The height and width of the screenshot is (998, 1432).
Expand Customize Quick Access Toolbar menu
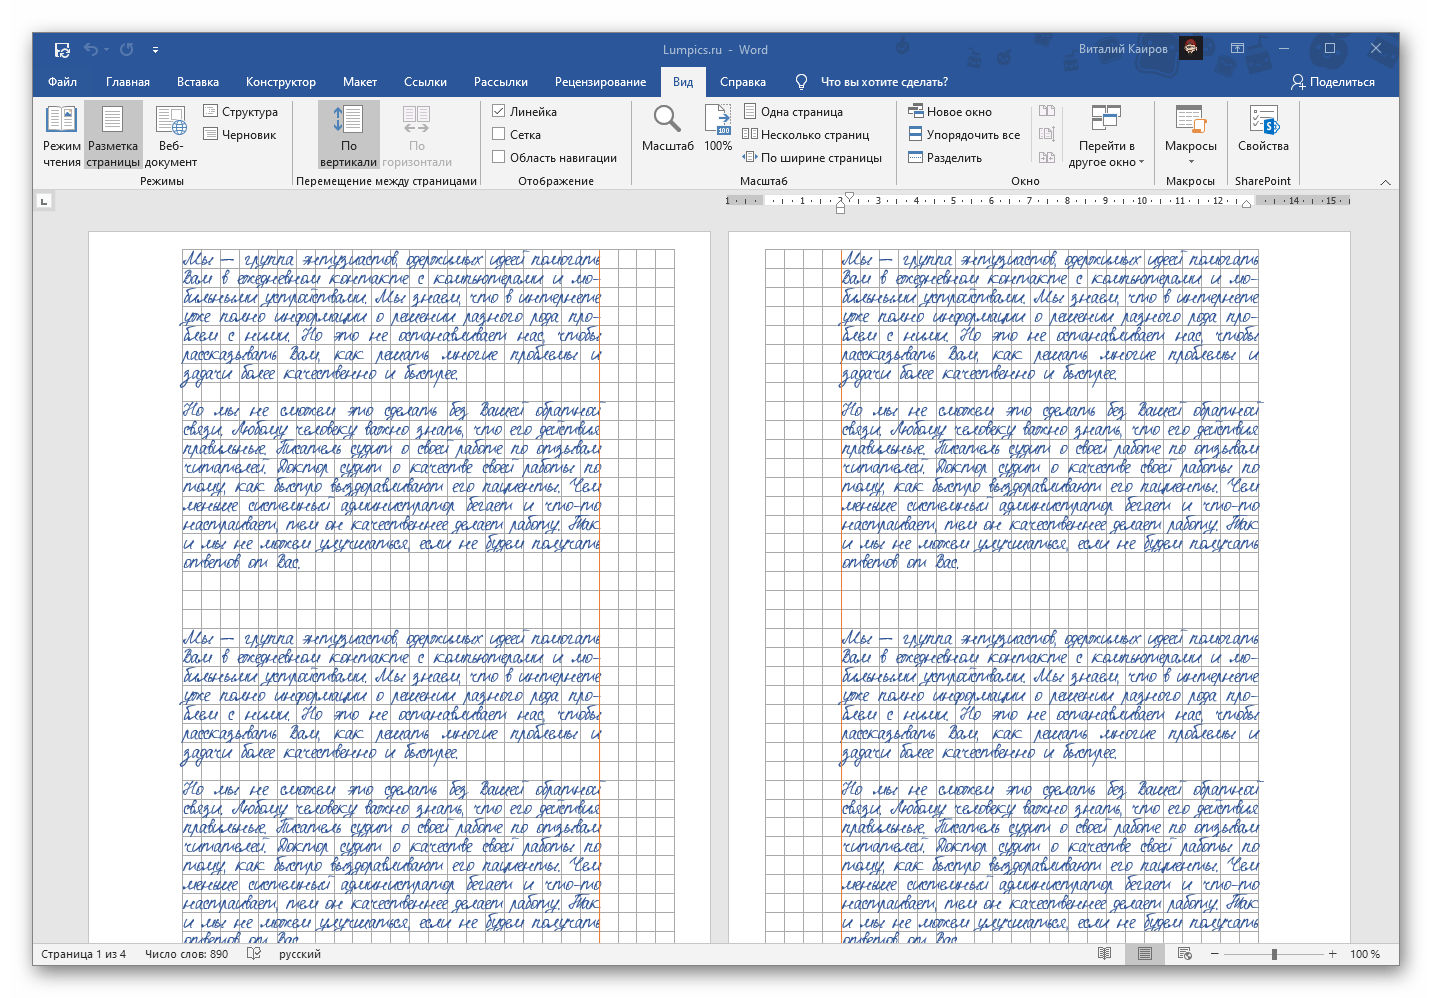[155, 49]
